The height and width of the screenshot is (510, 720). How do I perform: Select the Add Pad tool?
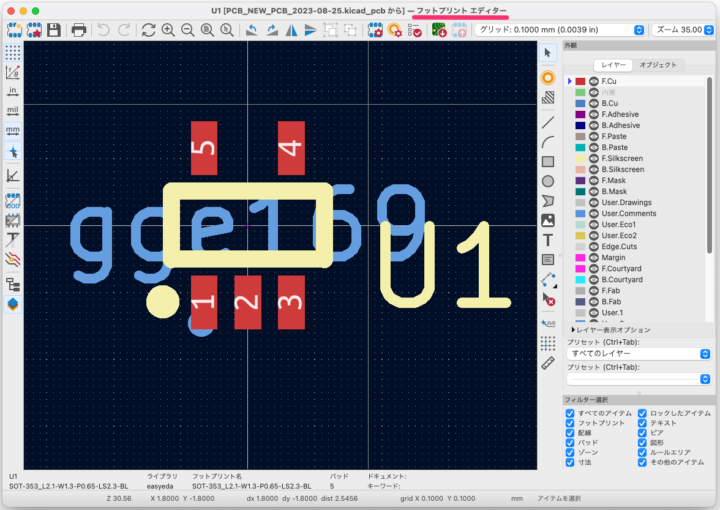548,77
